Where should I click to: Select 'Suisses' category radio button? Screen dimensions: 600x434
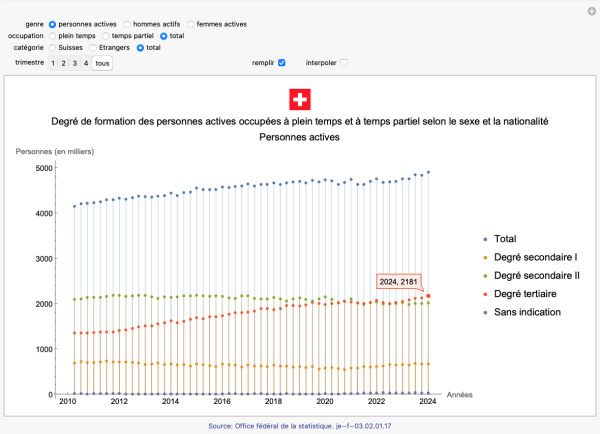tap(53, 47)
